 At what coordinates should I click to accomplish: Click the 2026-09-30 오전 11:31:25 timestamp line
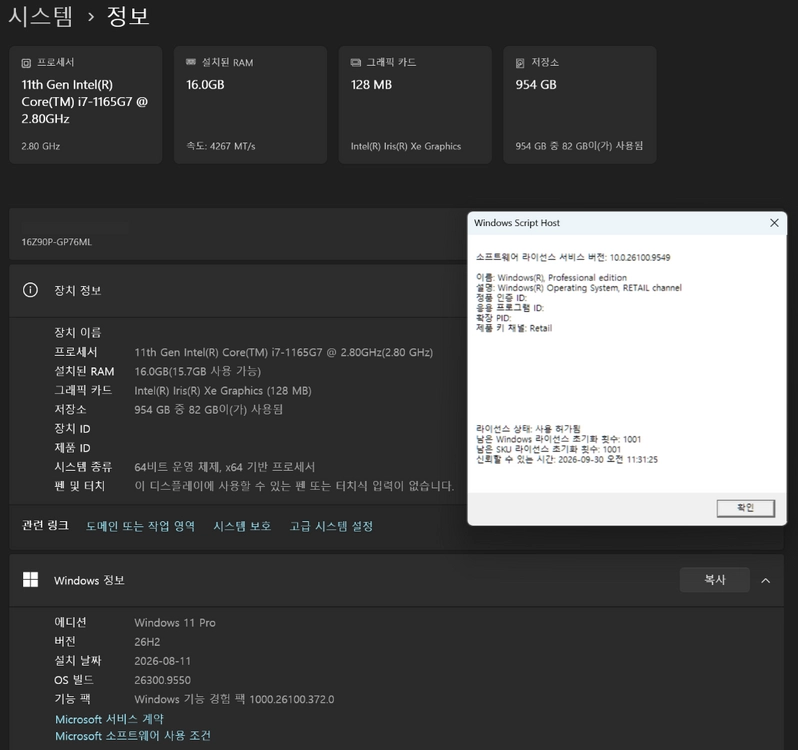567,459
